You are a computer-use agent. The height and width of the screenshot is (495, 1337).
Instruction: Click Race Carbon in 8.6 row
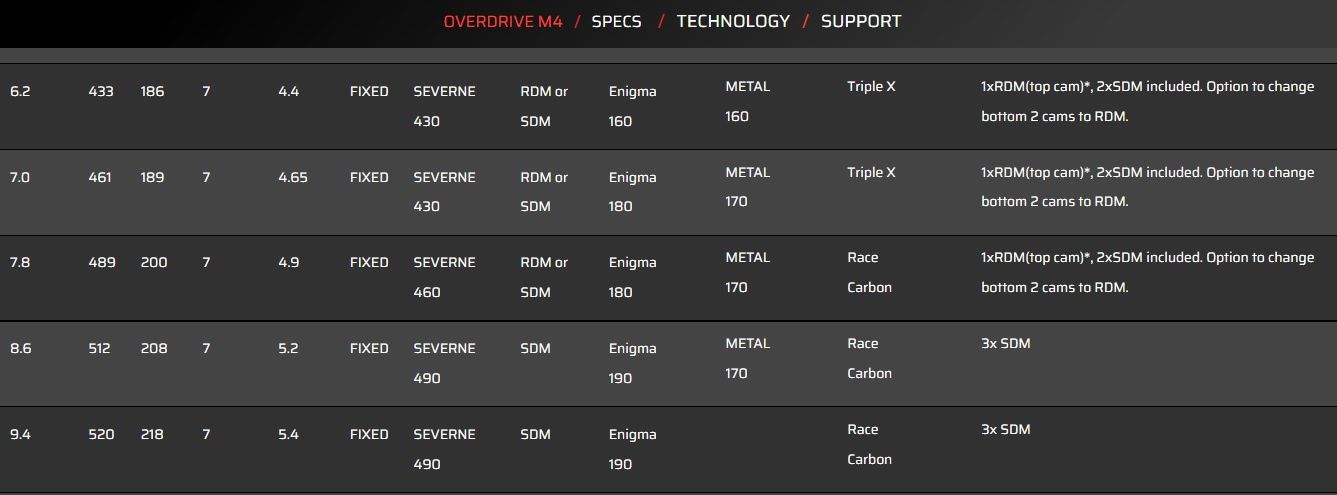pos(869,358)
